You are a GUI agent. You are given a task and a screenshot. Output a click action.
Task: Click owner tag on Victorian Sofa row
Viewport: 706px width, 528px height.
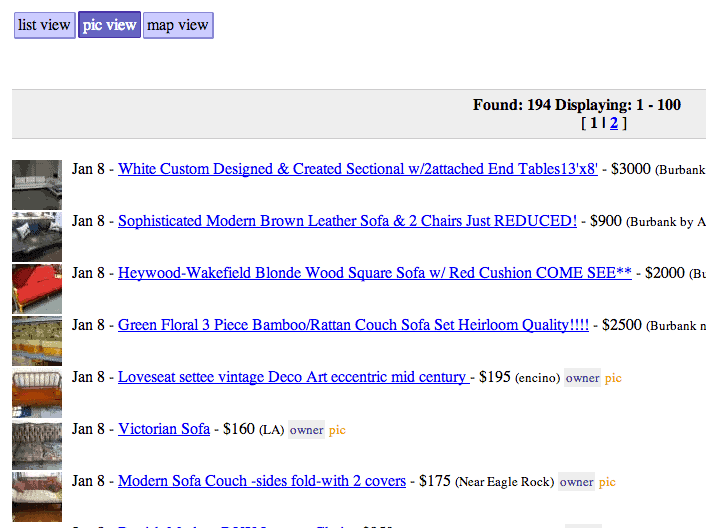pyautogui.click(x=306, y=430)
